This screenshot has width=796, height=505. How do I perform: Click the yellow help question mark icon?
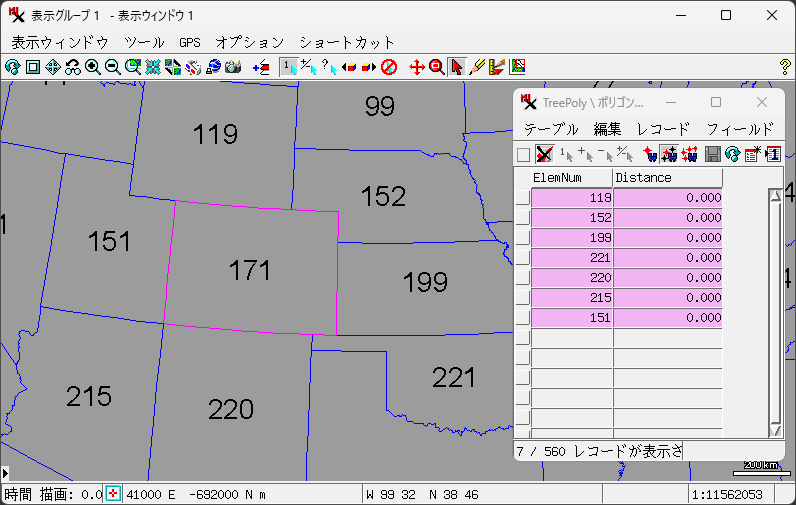[x=784, y=67]
